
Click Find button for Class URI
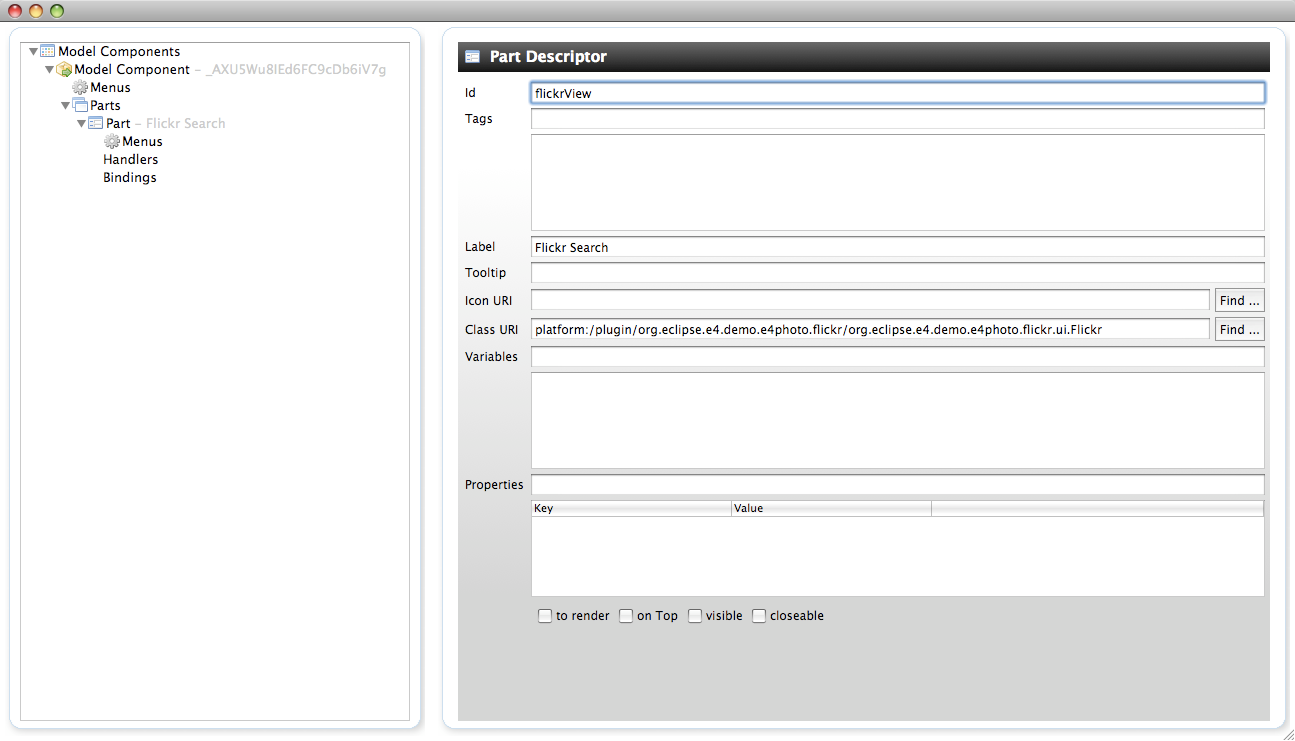[1239, 329]
